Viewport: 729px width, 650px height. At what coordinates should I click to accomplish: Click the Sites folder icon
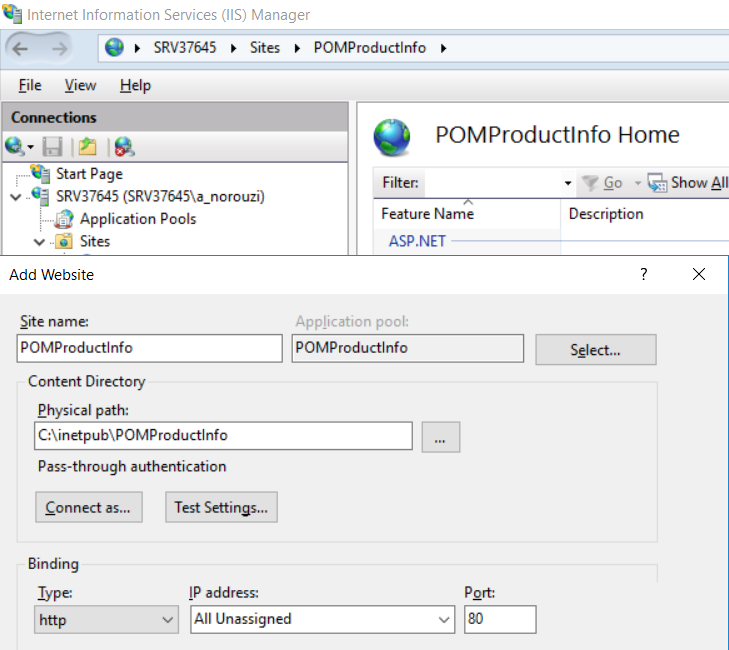pyautogui.click(x=64, y=241)
